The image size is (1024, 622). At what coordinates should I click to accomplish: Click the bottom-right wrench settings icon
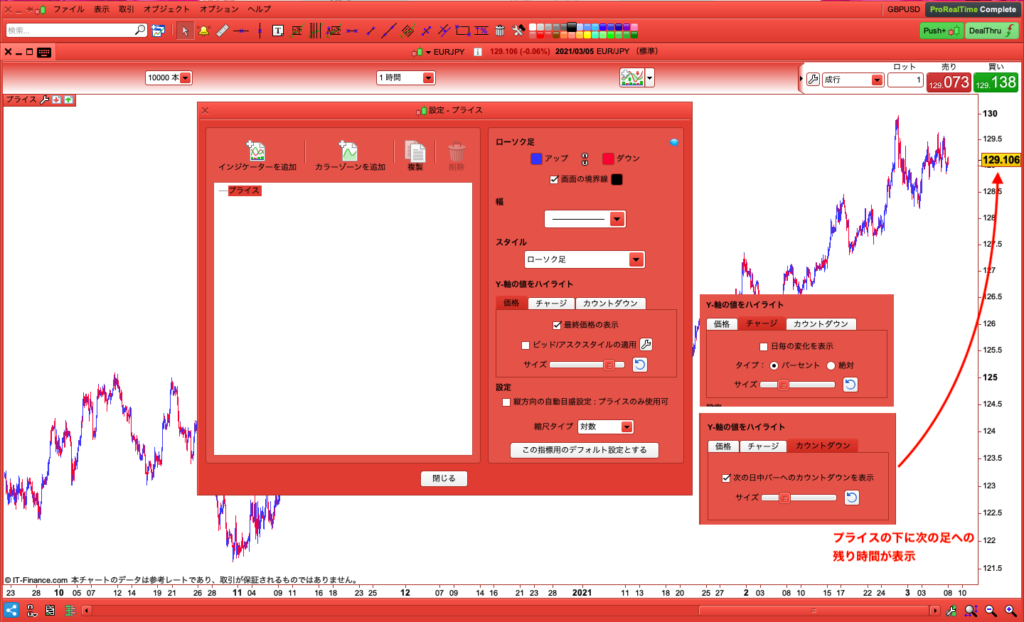952,611
